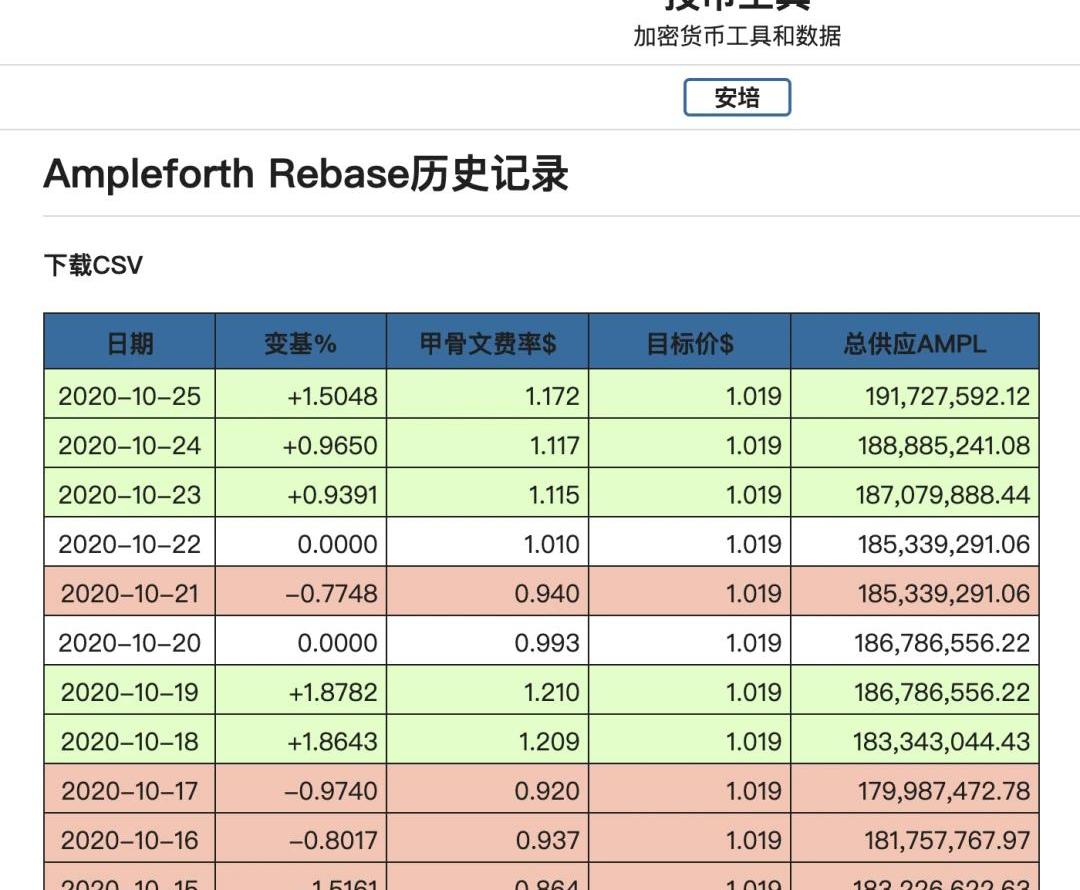Click the 总供应AMPL column header
Screen dimensions: 1080x890
pos(914,343)
